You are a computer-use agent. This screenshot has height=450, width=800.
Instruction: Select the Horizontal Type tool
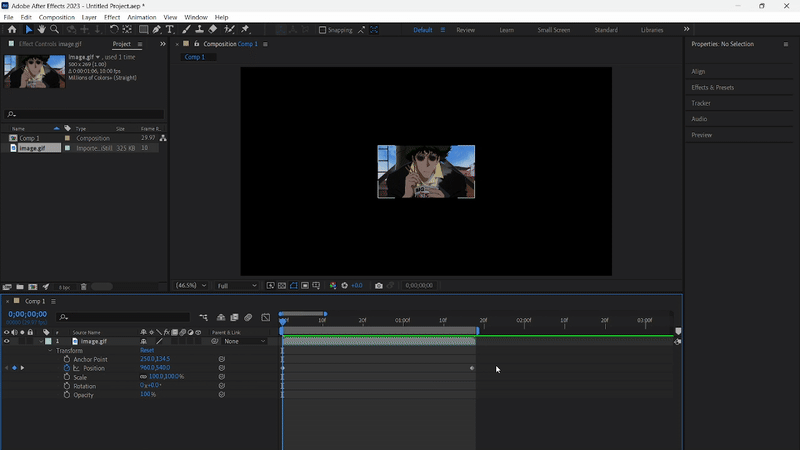pyautogui.click(x=170, y=30)
